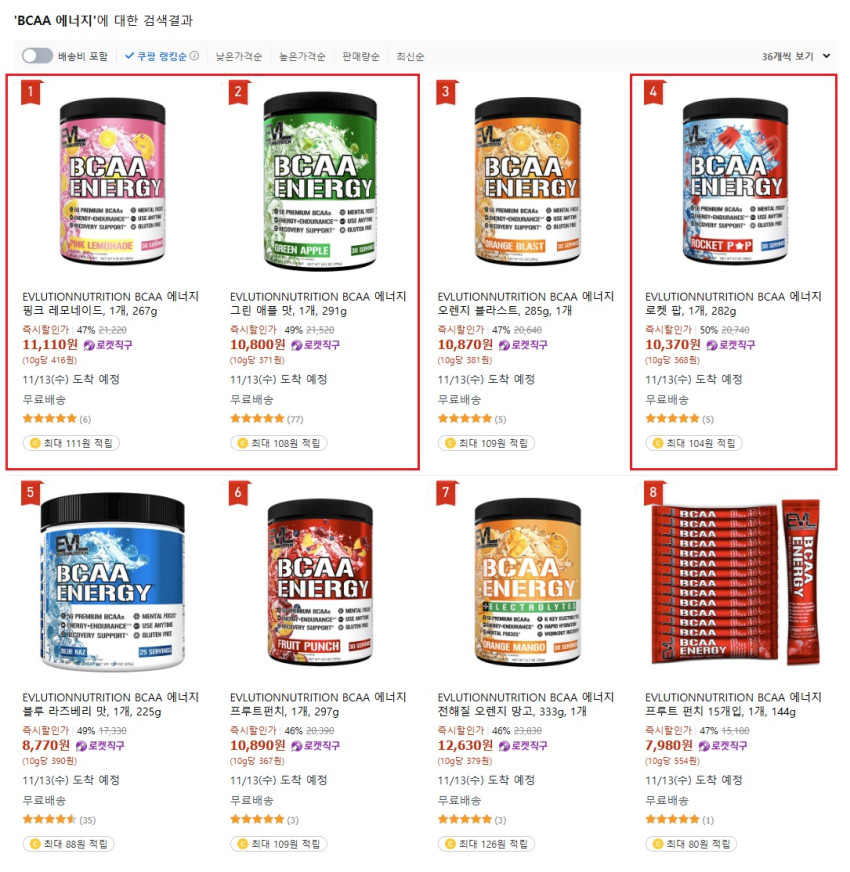Click the 최대 111원 적립 coin badge
850x872 pixels.
71,443
